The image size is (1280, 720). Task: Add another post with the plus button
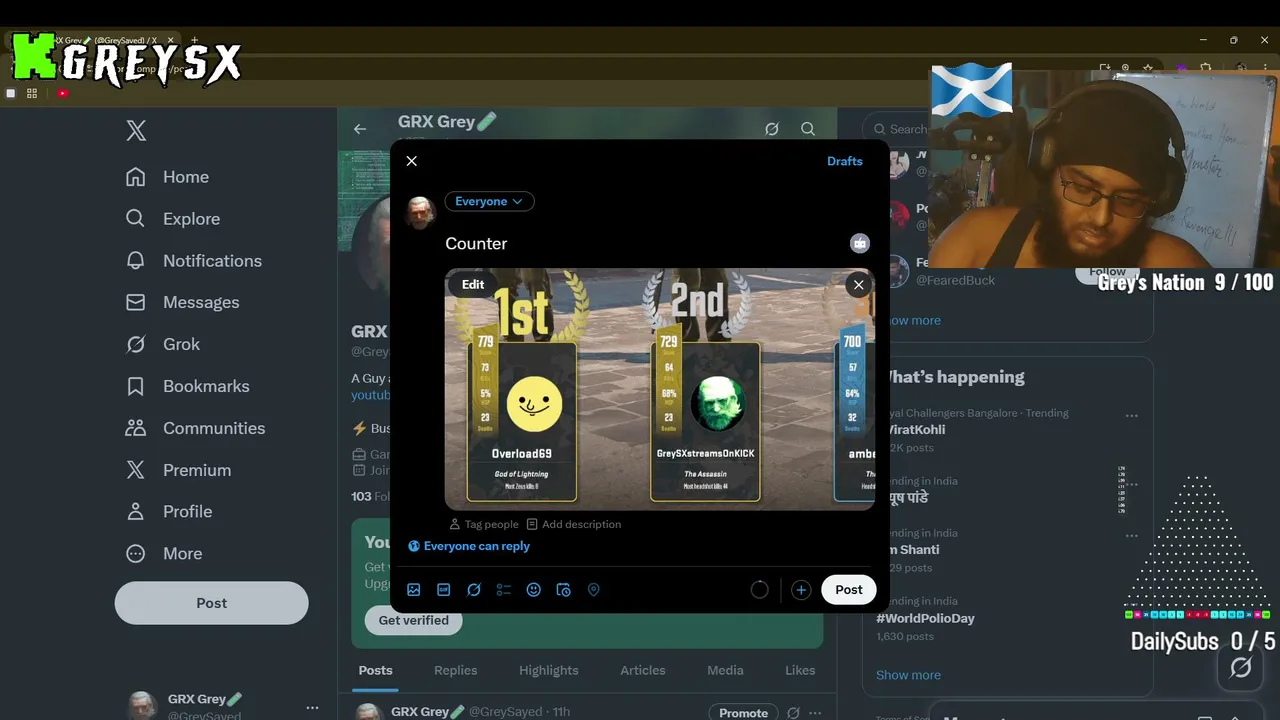coord(801,590)
